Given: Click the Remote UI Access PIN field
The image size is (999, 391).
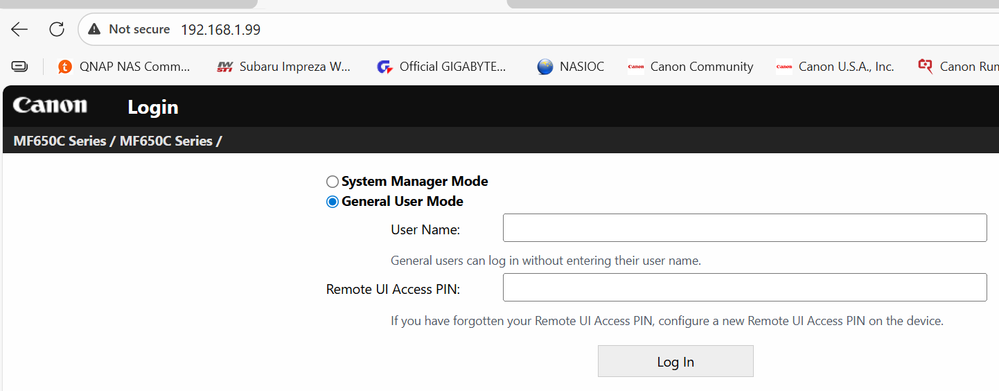Looking at the screenshot, I should (x=745, y=287).
